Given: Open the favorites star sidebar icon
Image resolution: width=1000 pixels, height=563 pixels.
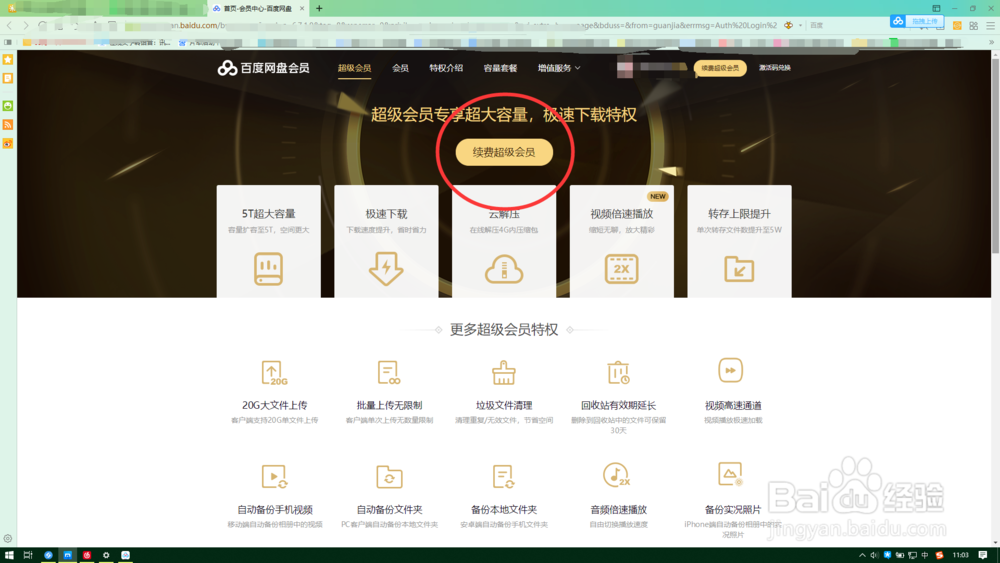Looking at the screenshot, I should click(8, 59).
